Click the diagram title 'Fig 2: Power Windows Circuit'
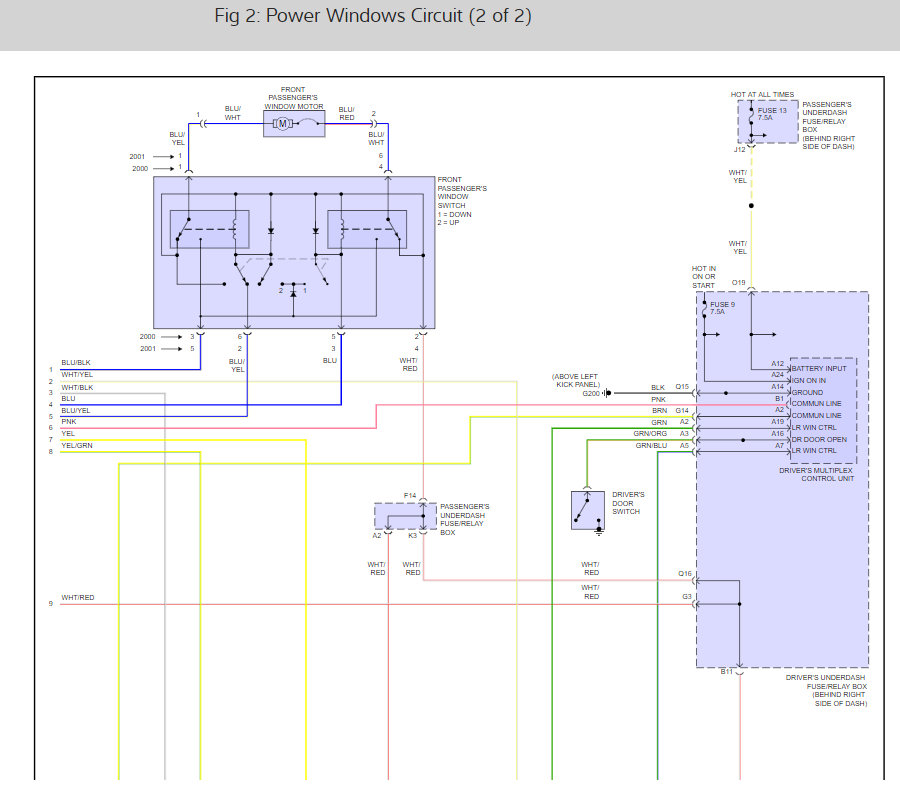Screen dimensions: 900x797 [x=372, y=17]
